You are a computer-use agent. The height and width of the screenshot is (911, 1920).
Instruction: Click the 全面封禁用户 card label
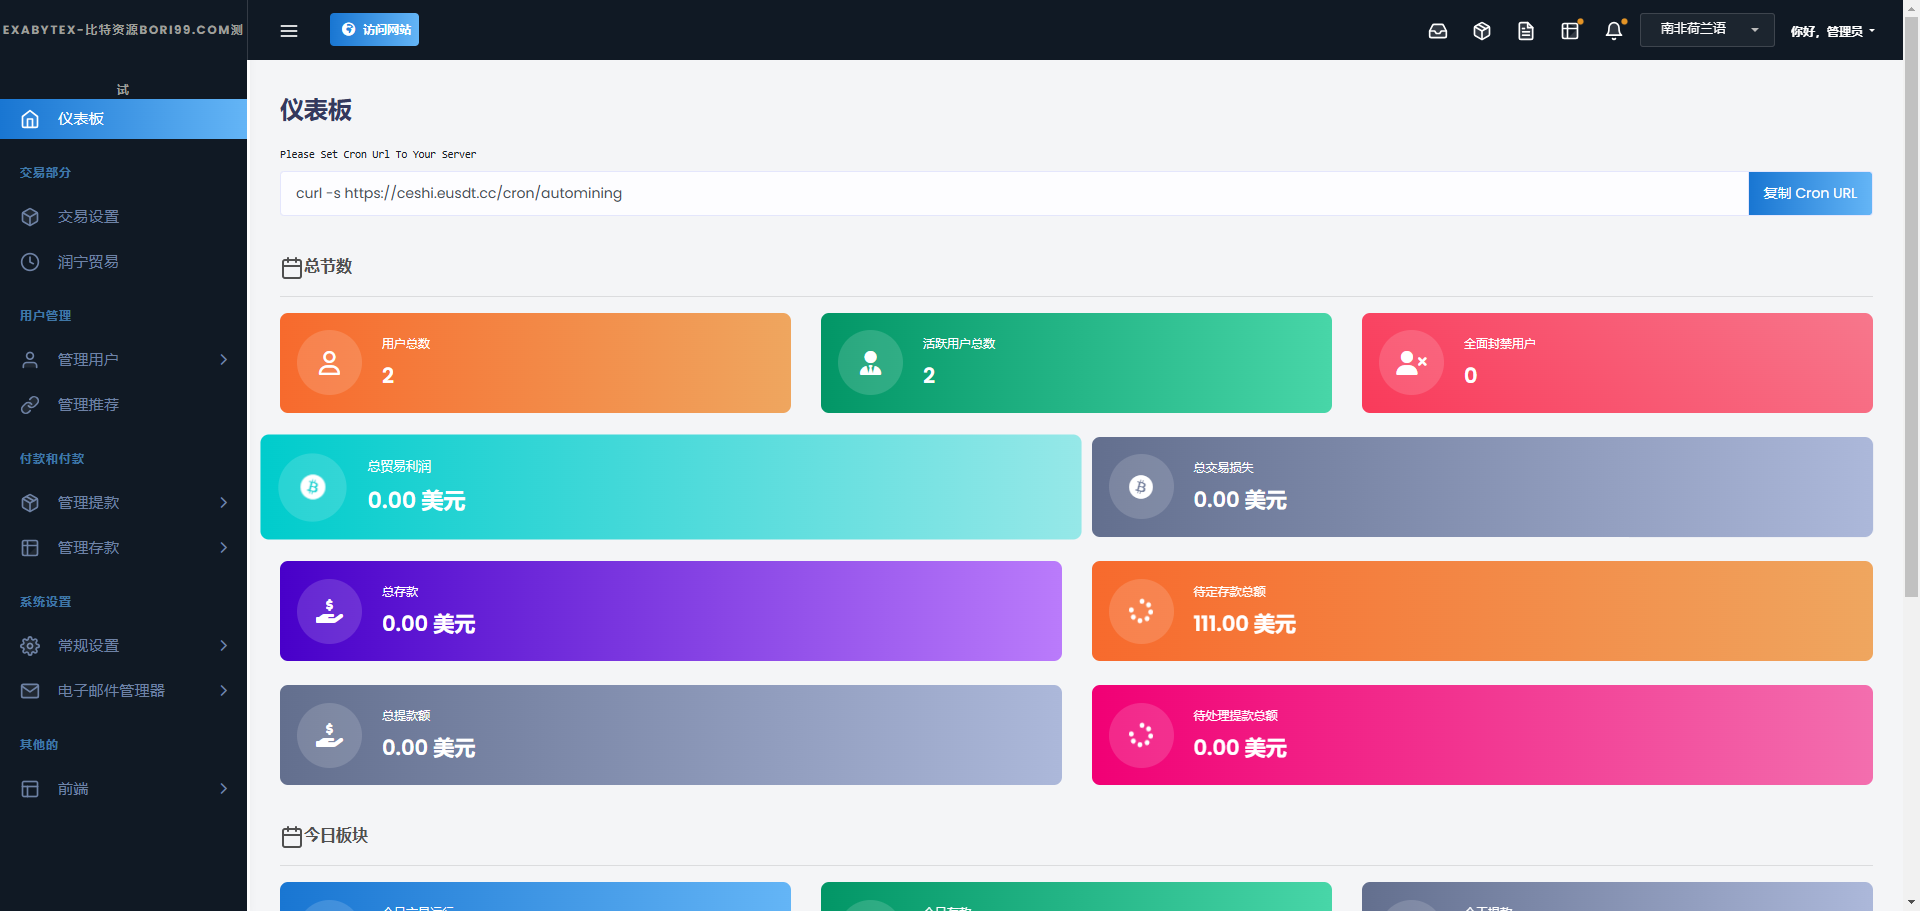point(1500,344)
